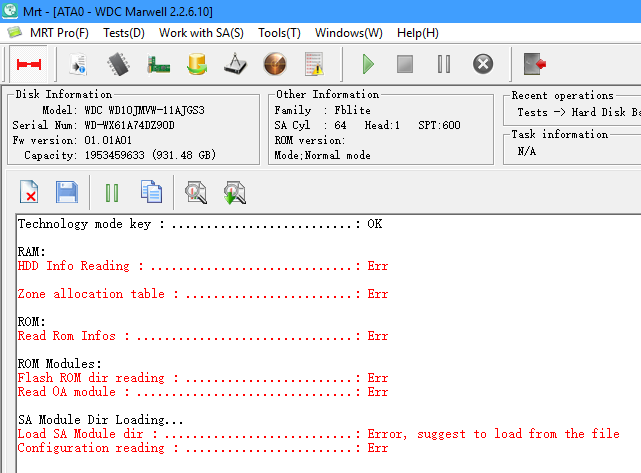This screenshot has width=641, height=473.
Task: Click the serial number WD-WX61A74DZ90D
Action: [129, 125]
